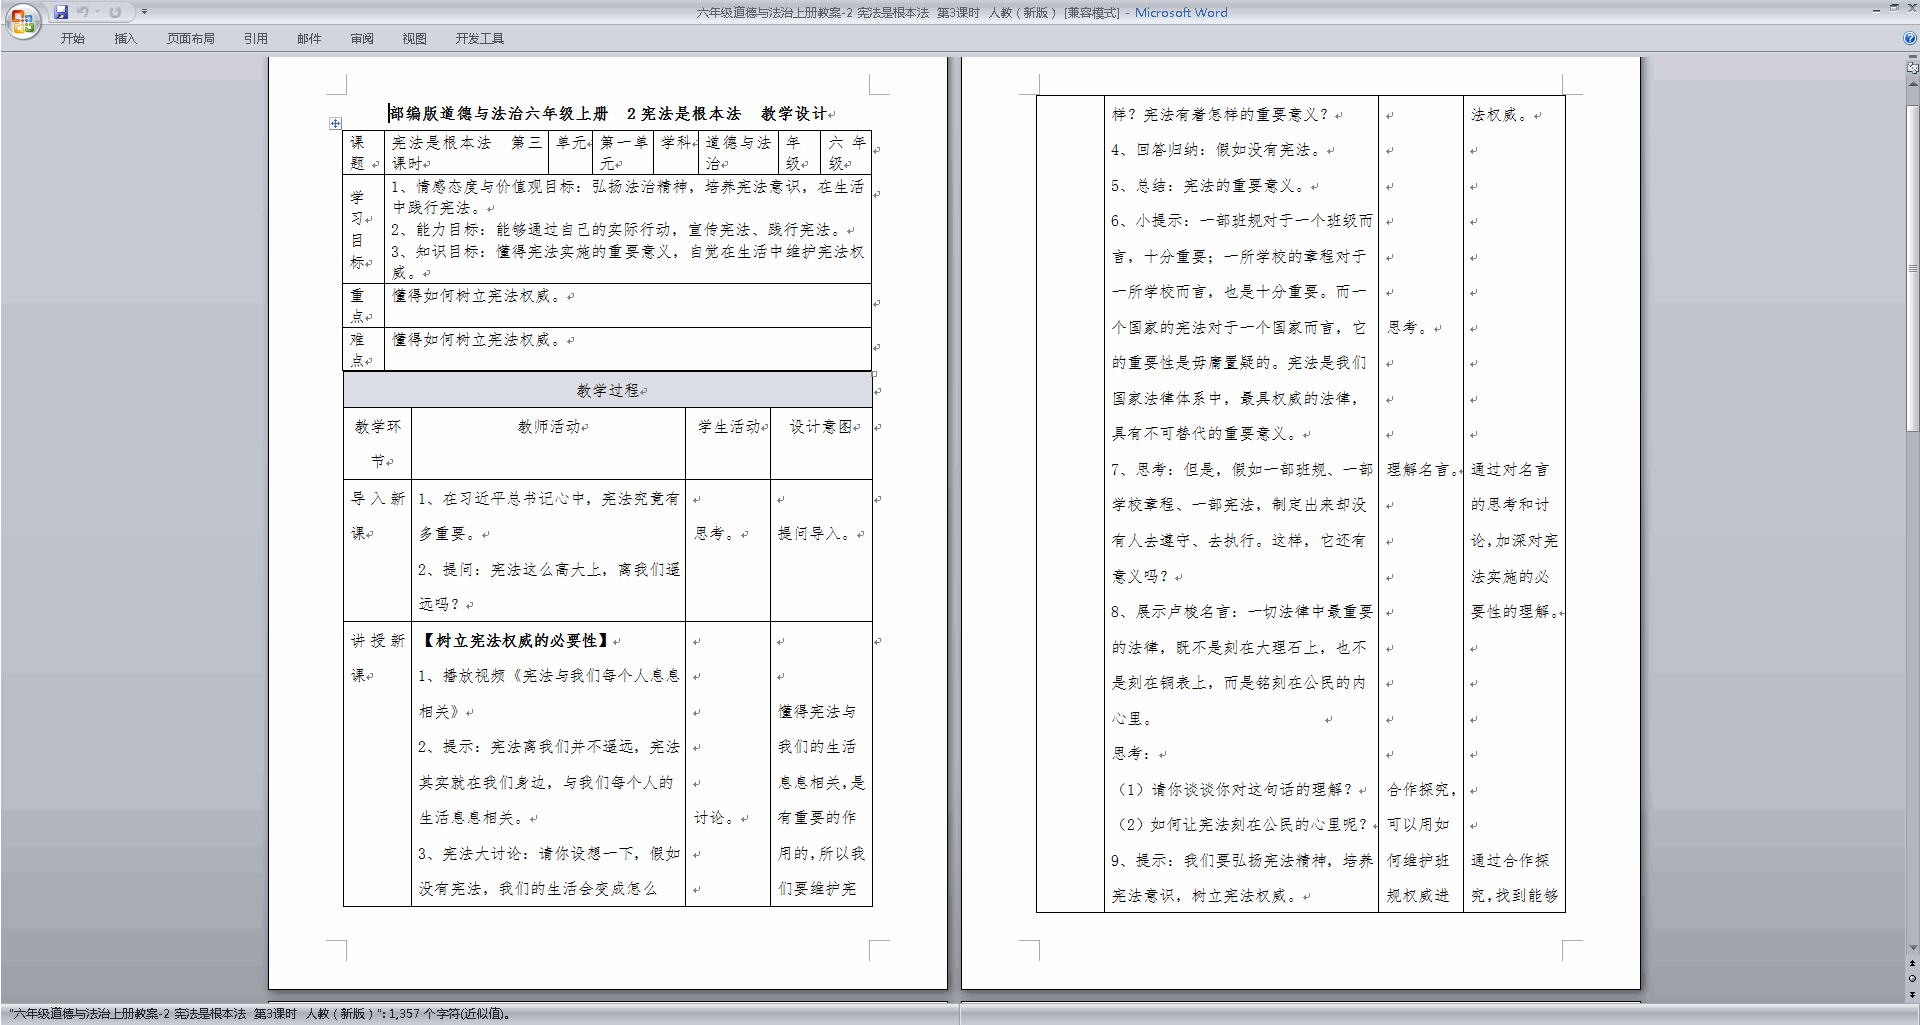Jump to next page with double-down arrow
1920x1025 pixels.
1912,994
